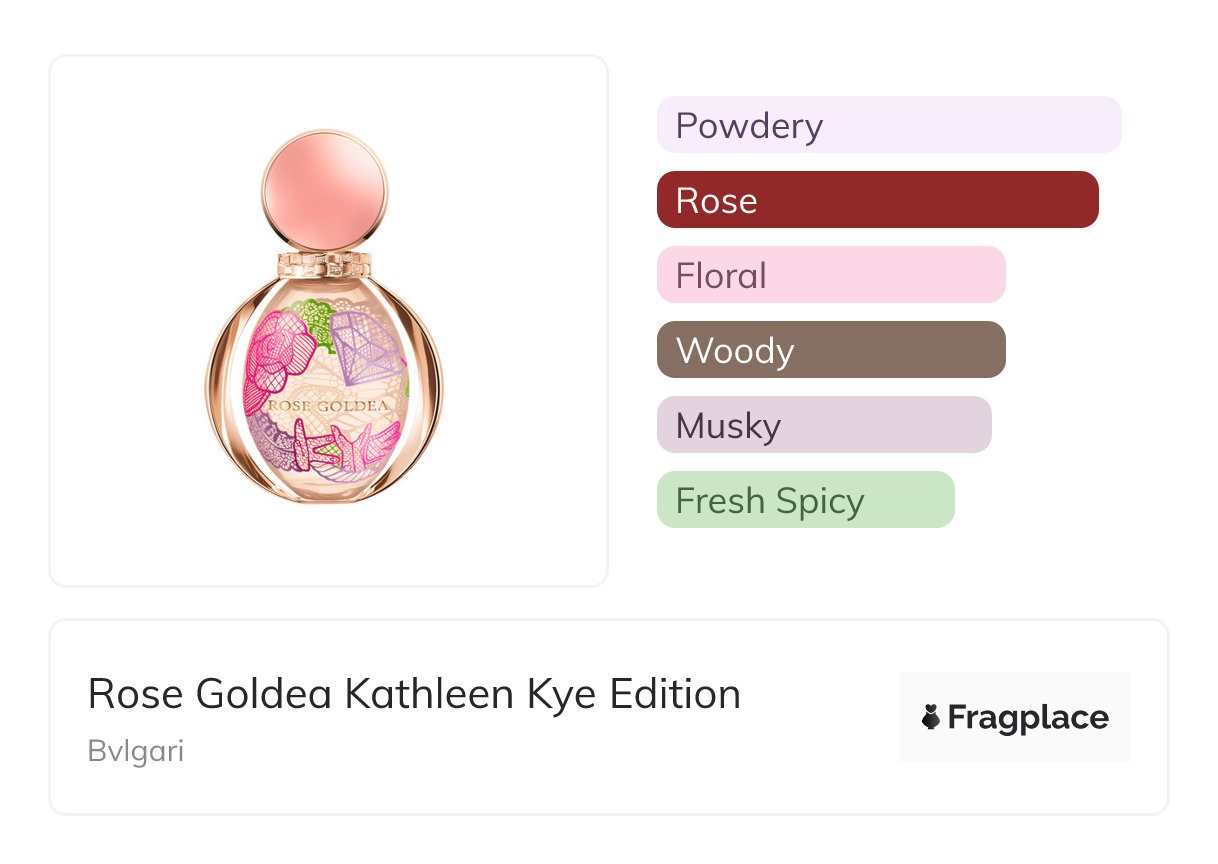
Task: Click the gold chain collar on the bottle neck
Action: click(324, 265)
